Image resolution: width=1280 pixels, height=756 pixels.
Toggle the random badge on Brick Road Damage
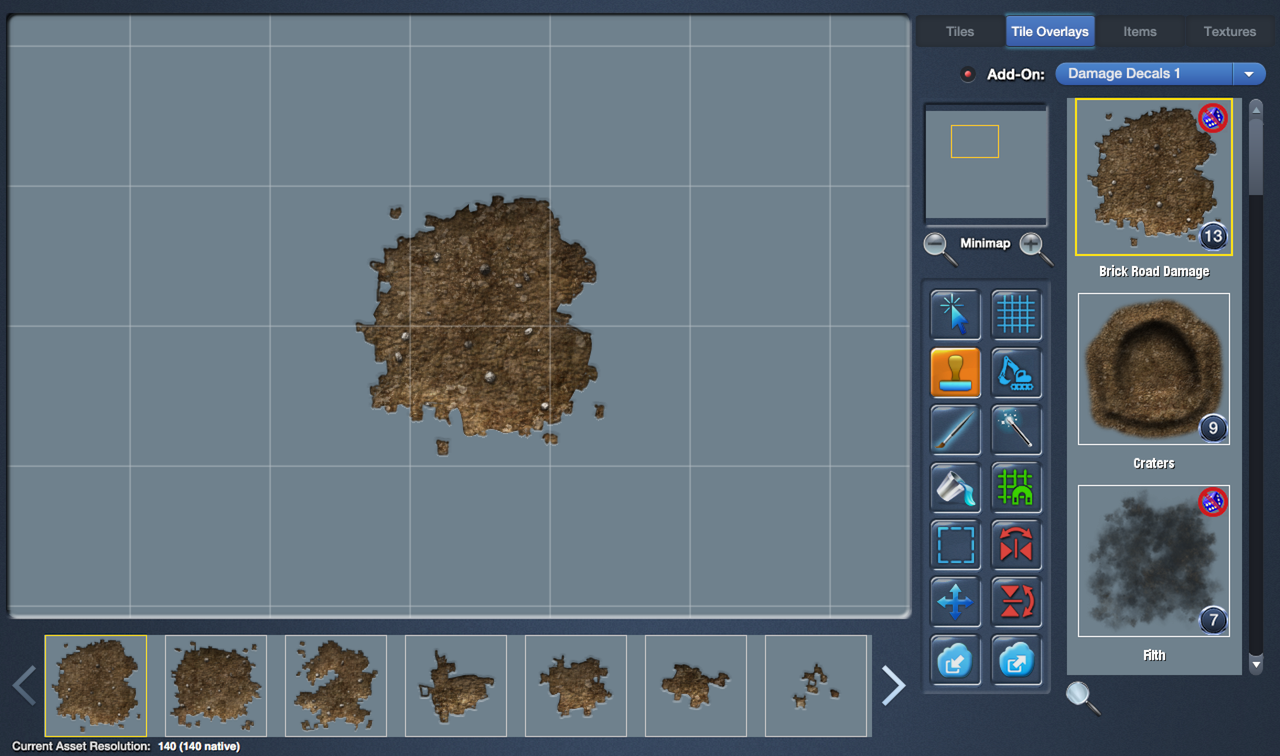pos(1212,118)
